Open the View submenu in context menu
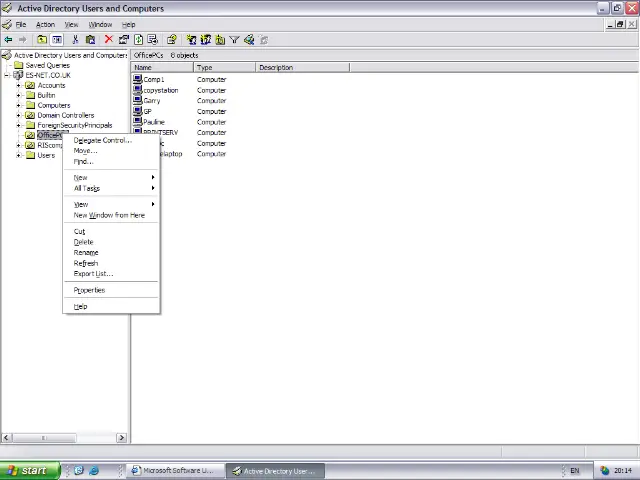 tap(111, 204)
